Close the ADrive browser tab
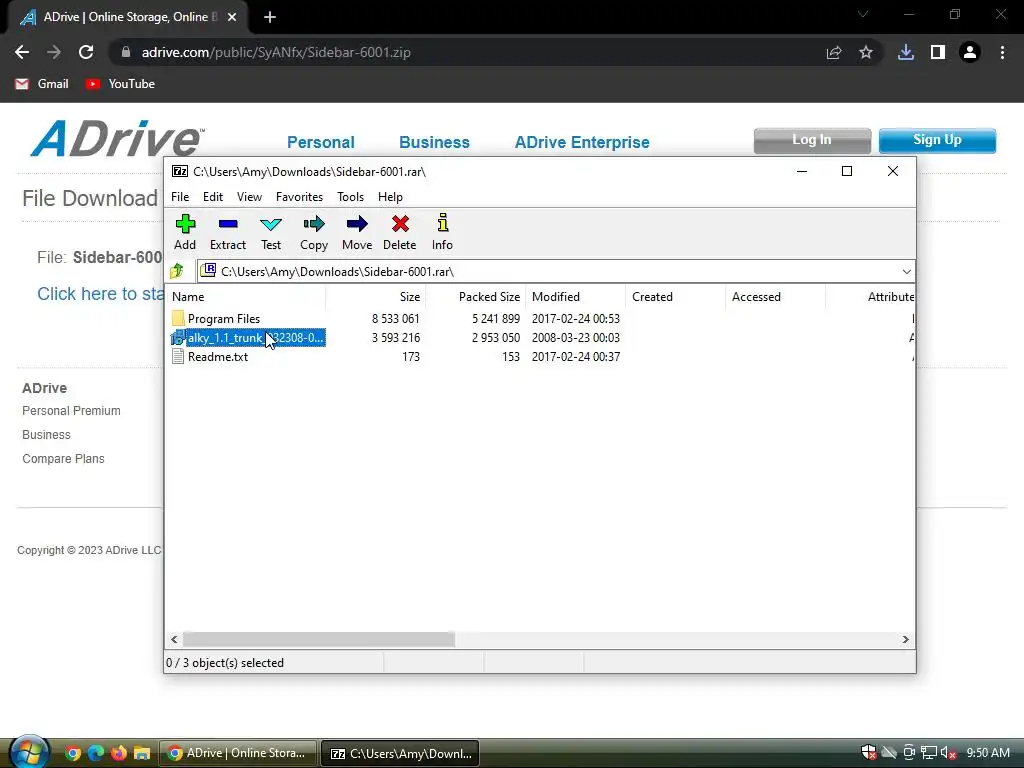 [232, 17]
